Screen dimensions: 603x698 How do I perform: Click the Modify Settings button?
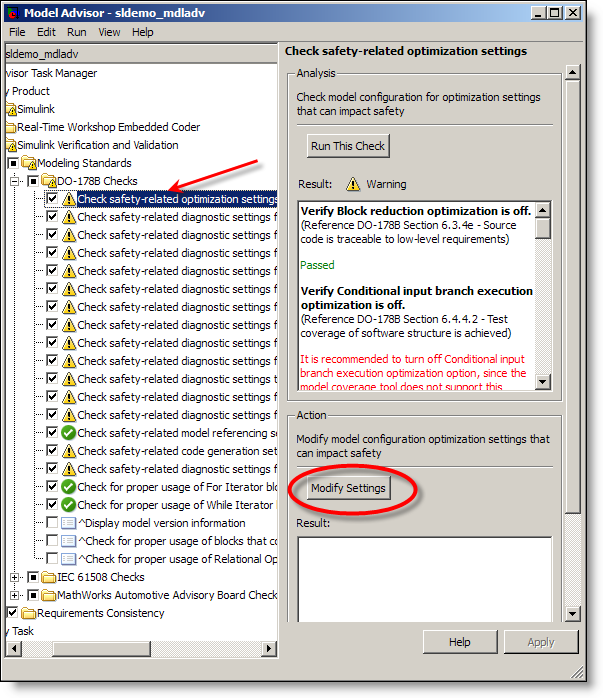coord(347,488)
